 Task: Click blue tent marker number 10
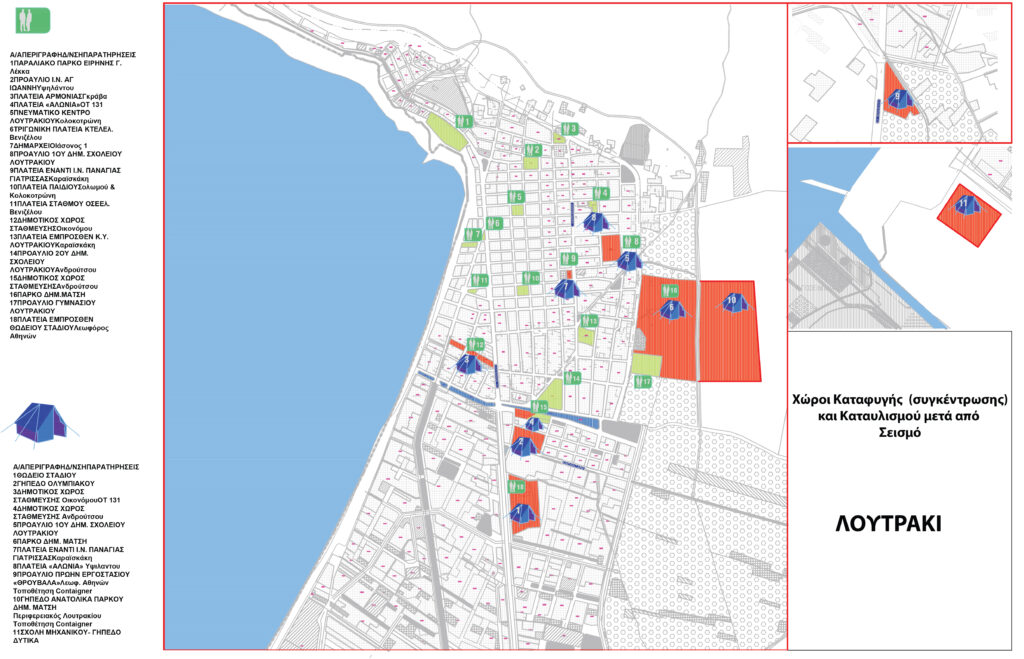pos(732,302)
